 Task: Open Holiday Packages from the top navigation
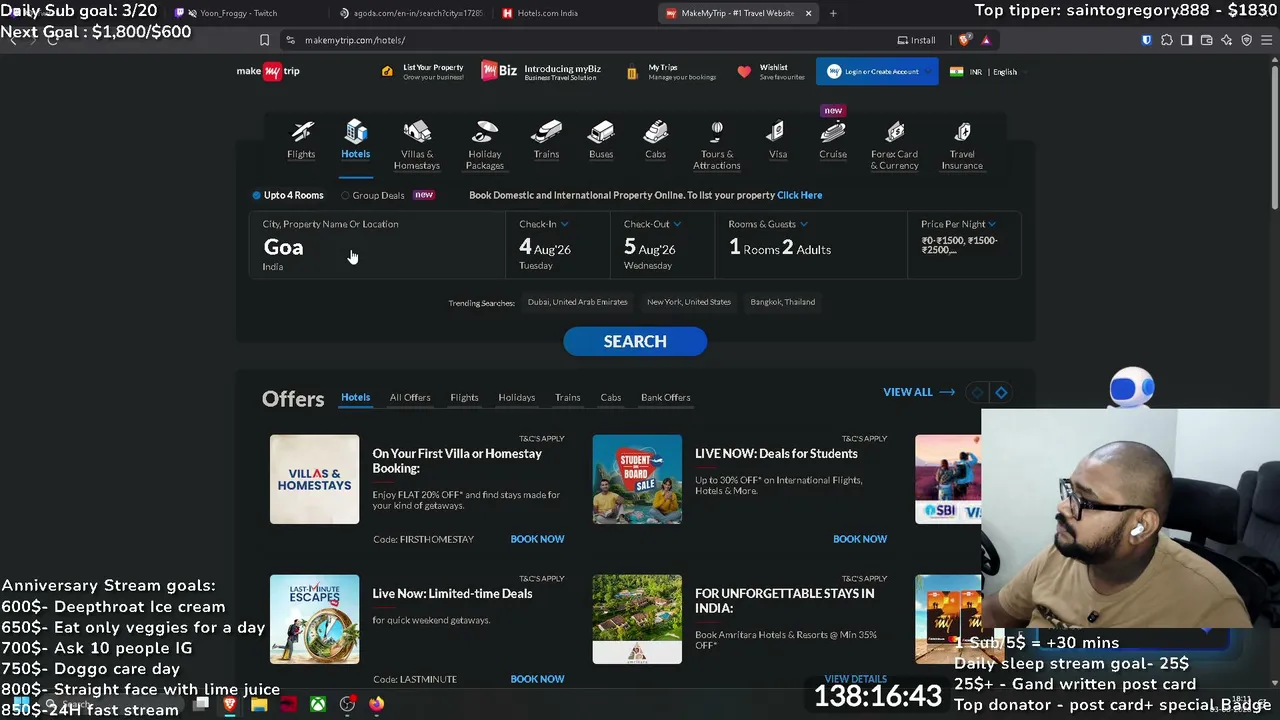click(x=484, y=145)
